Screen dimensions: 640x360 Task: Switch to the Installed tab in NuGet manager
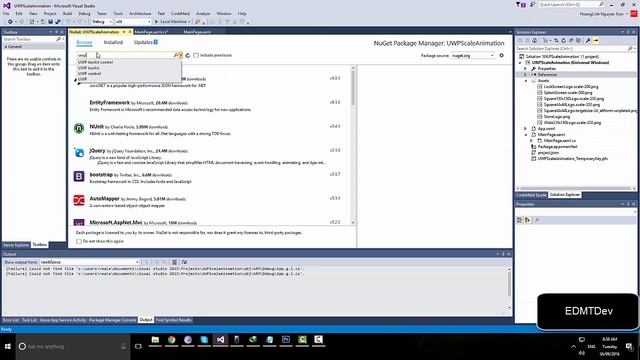click(113, 42)
